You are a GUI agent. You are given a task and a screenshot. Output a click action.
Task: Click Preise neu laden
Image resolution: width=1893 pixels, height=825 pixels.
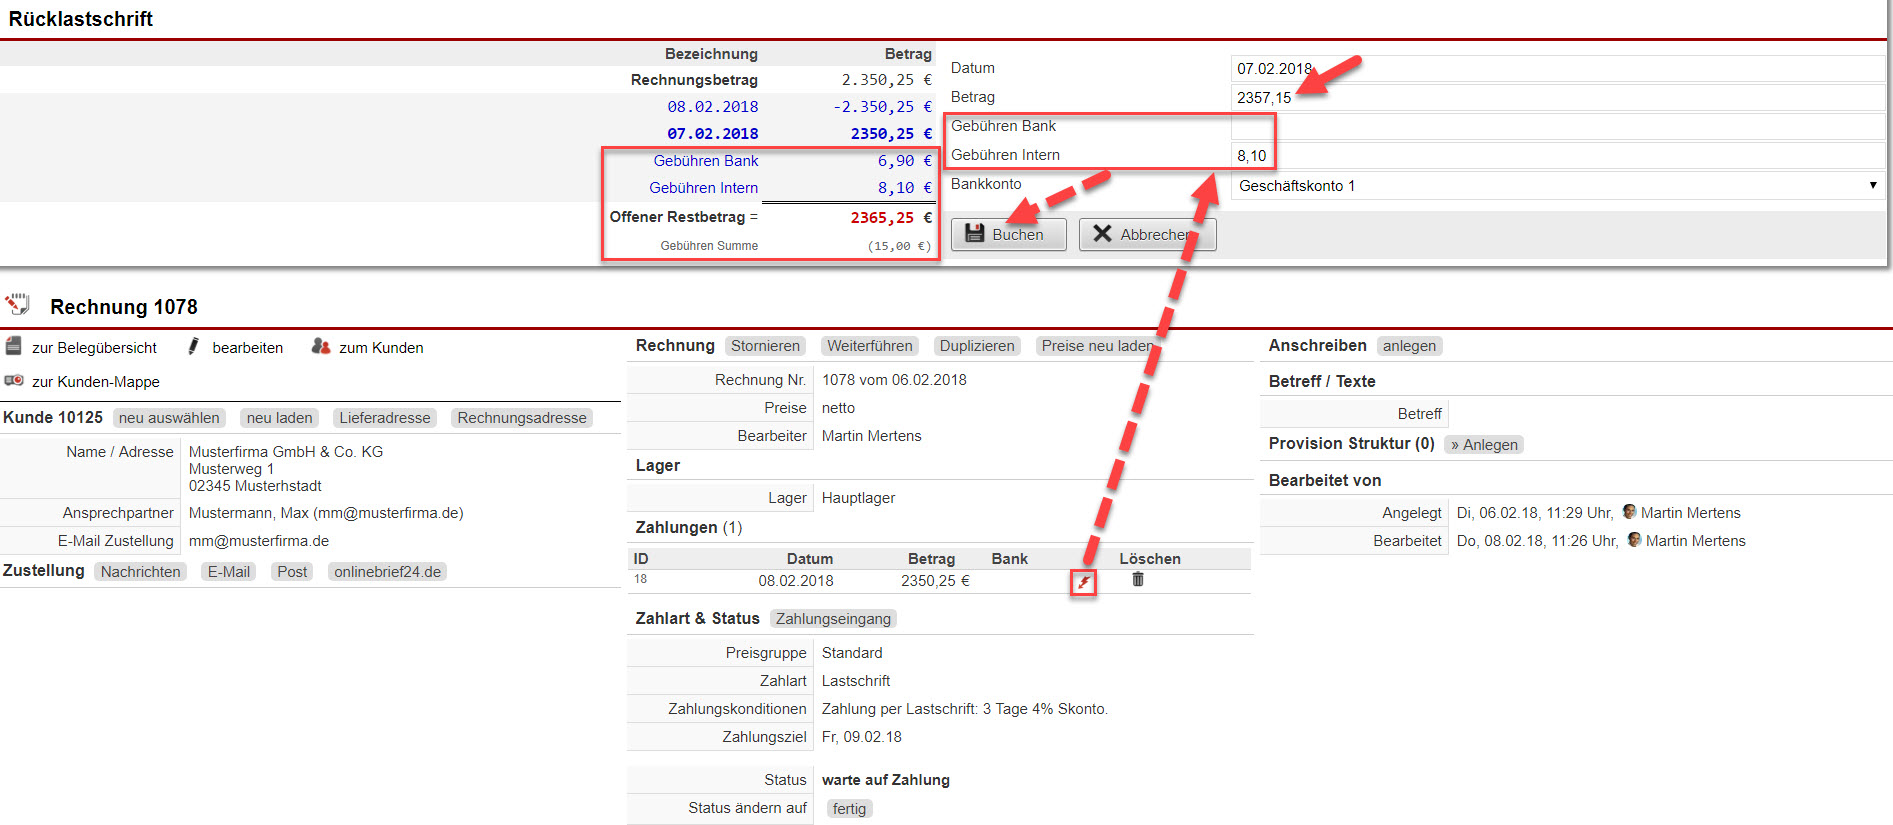click(1096, 346)
